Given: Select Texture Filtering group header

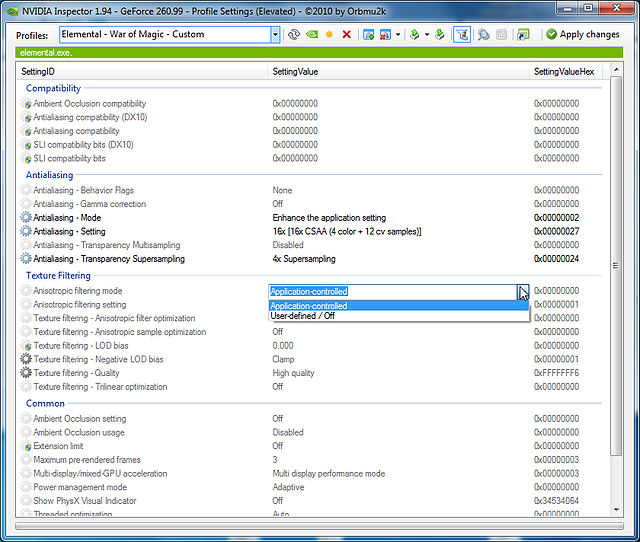Looking at the screenshot, I should 58,275.
